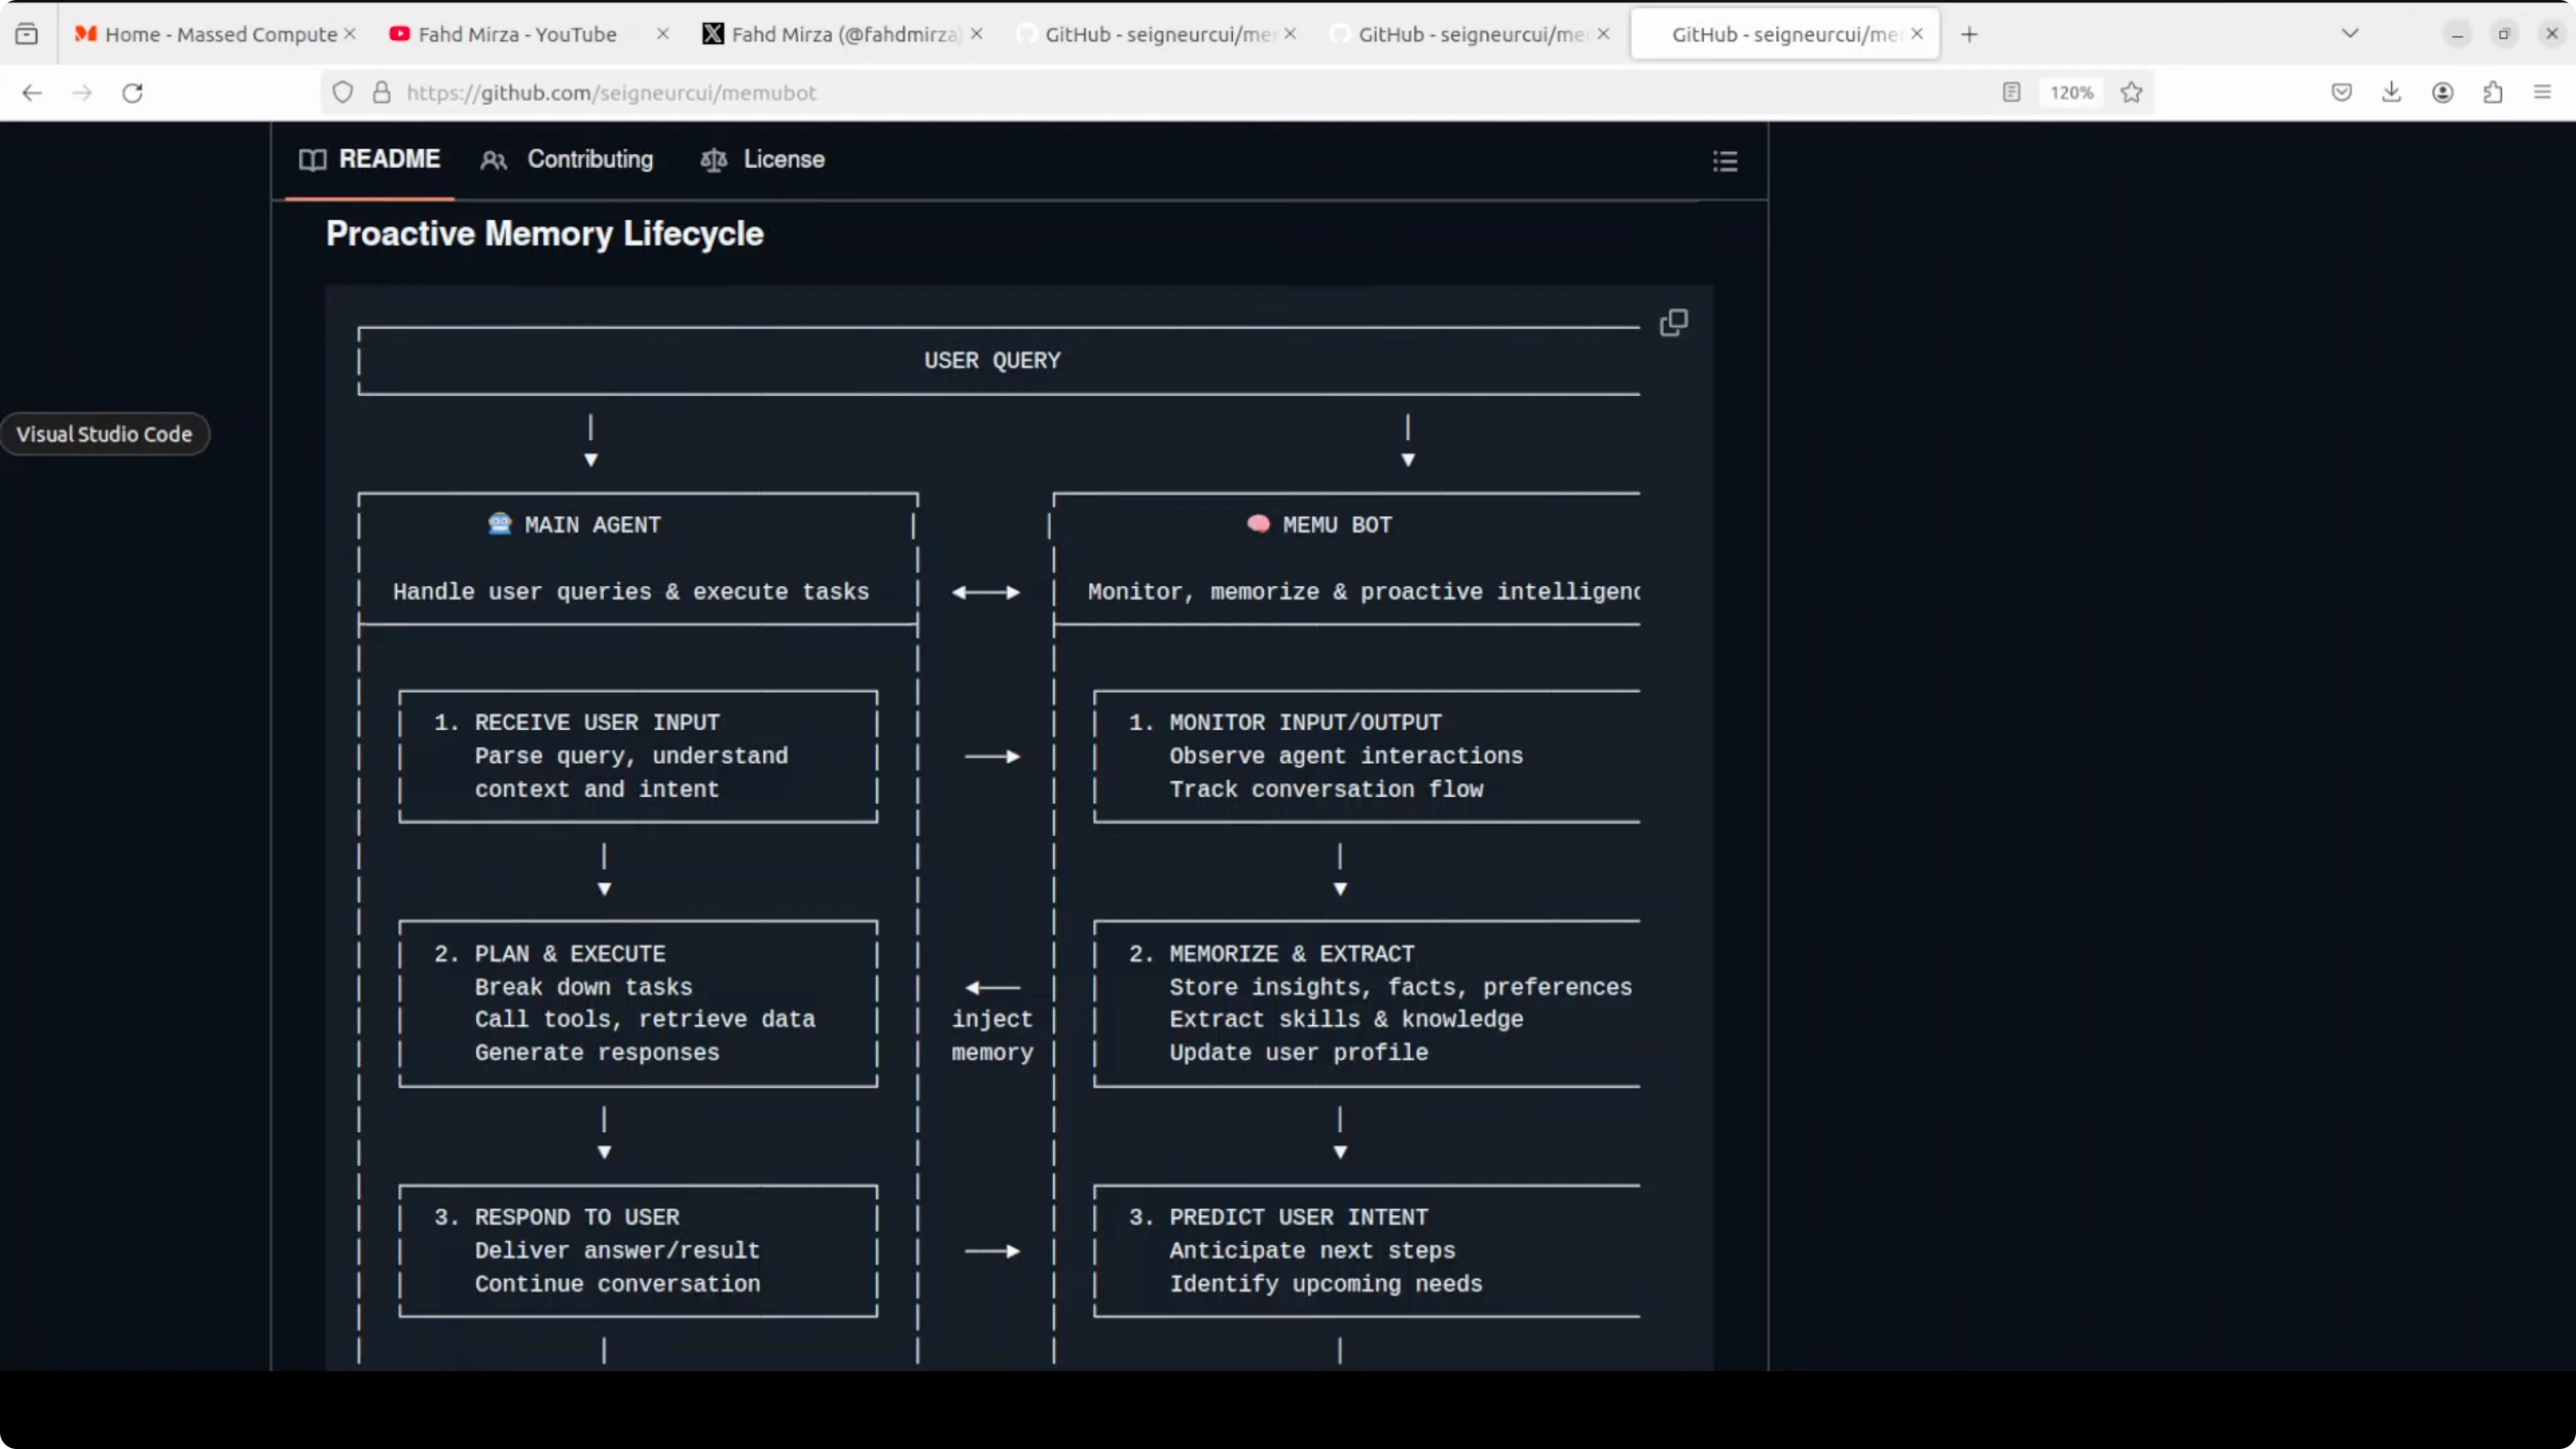Reset the 120% zoom level indicator
Screen dimensions: 2576x1449
[2071, 92]
